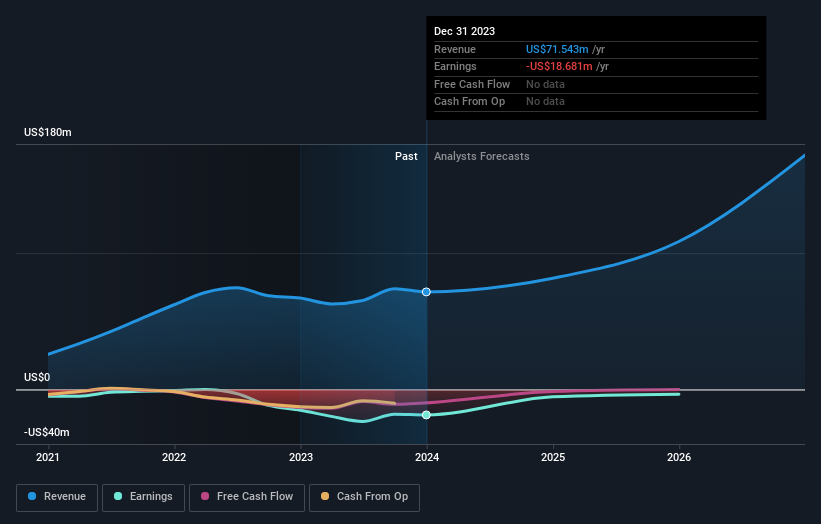This screenshot has height=524, width=821.
Task: Click the teal Earnings legend dot
Action: tap(118, 496)
